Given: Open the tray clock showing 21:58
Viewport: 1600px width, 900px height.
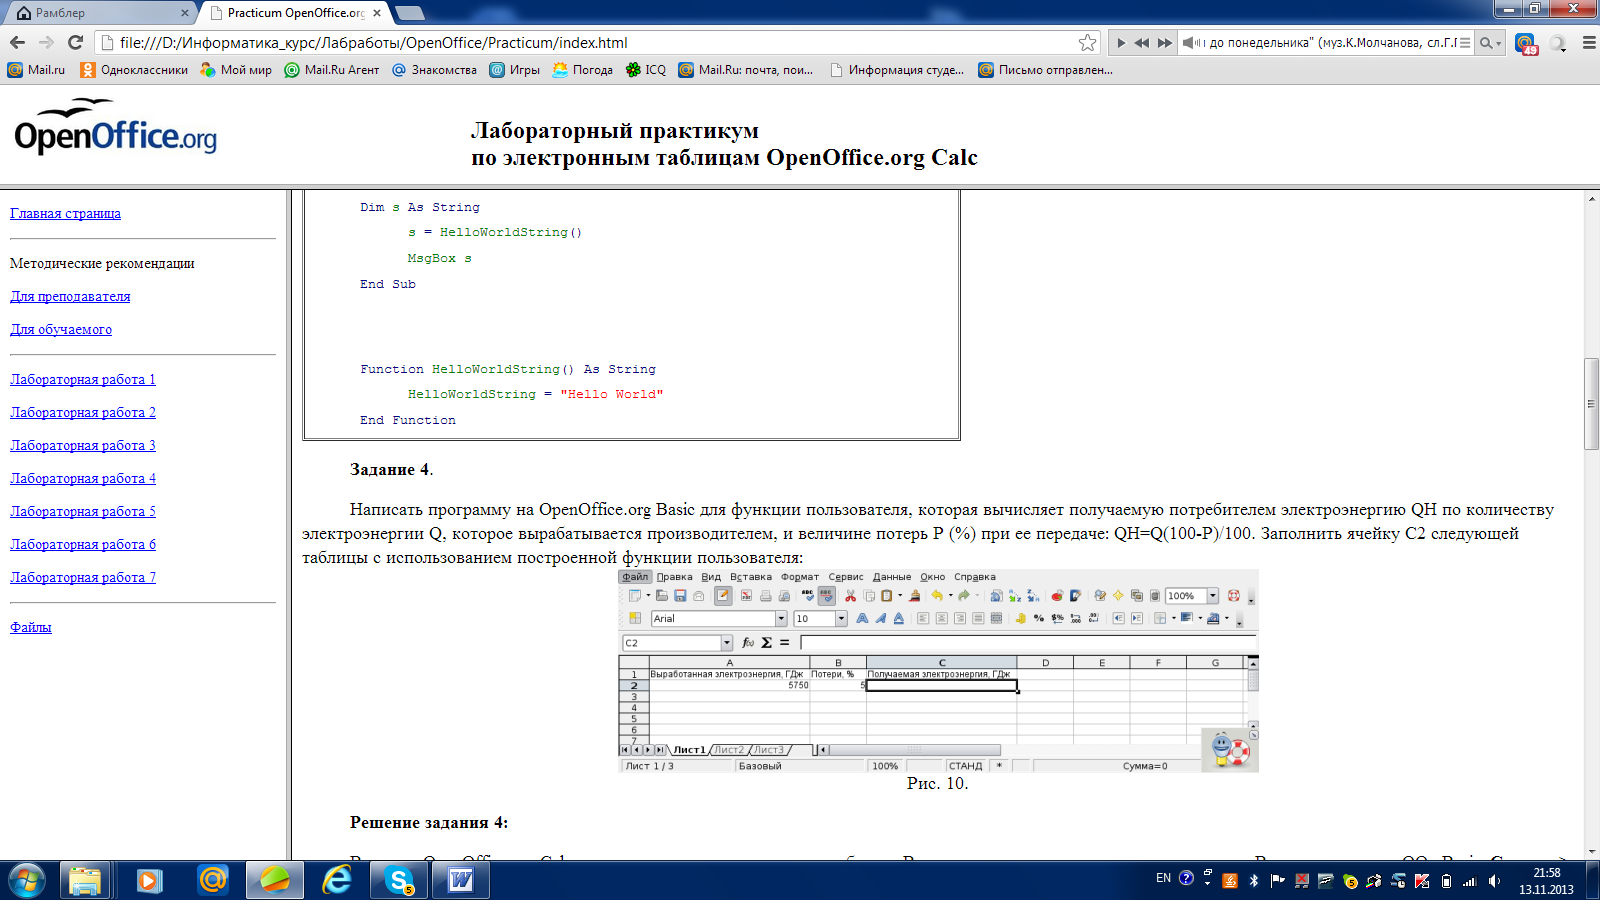Looking at the screenshot, I should 1546,881.
